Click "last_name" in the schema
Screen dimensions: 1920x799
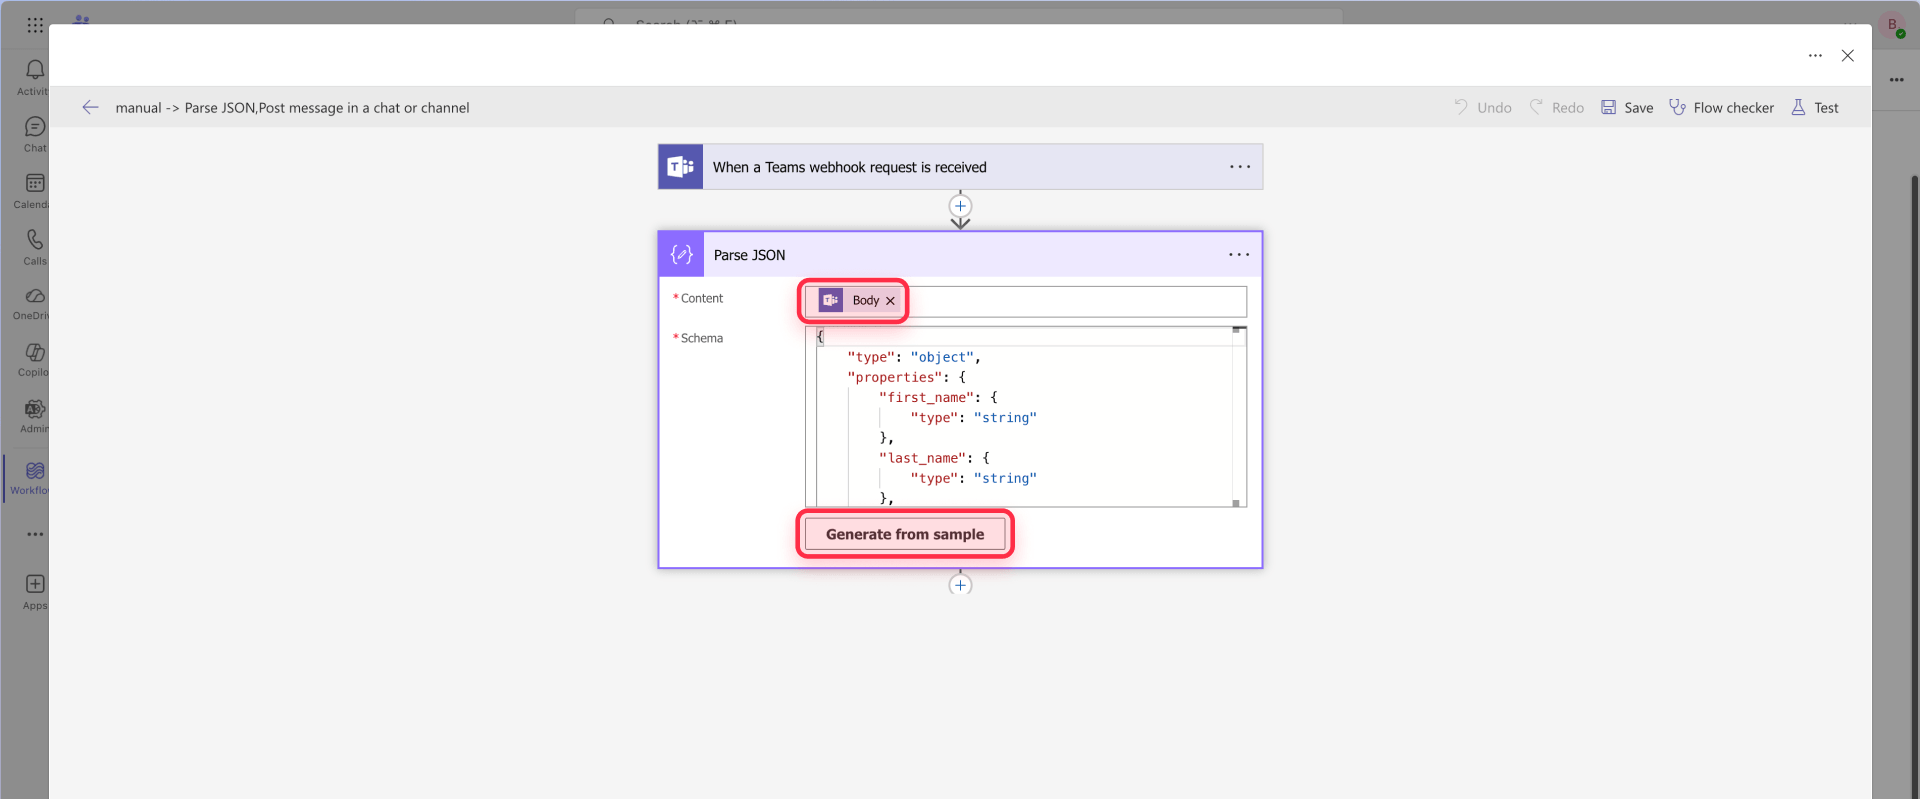pyautogui.click(x=922, y=458)
